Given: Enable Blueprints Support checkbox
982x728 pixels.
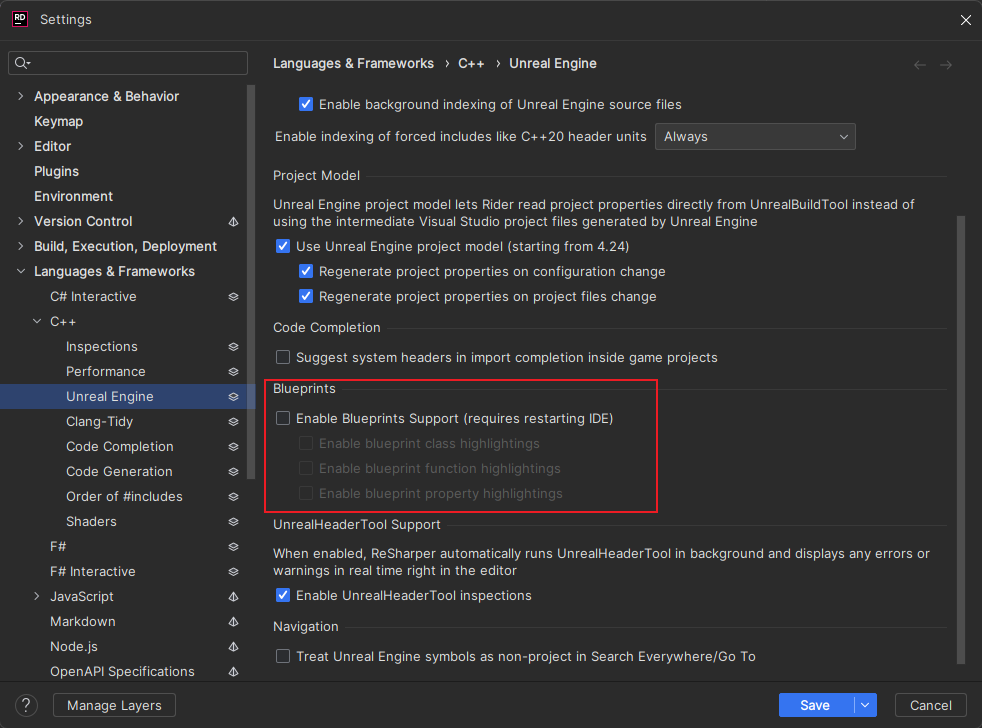Looking at the screenshot, I should (283, 418).
